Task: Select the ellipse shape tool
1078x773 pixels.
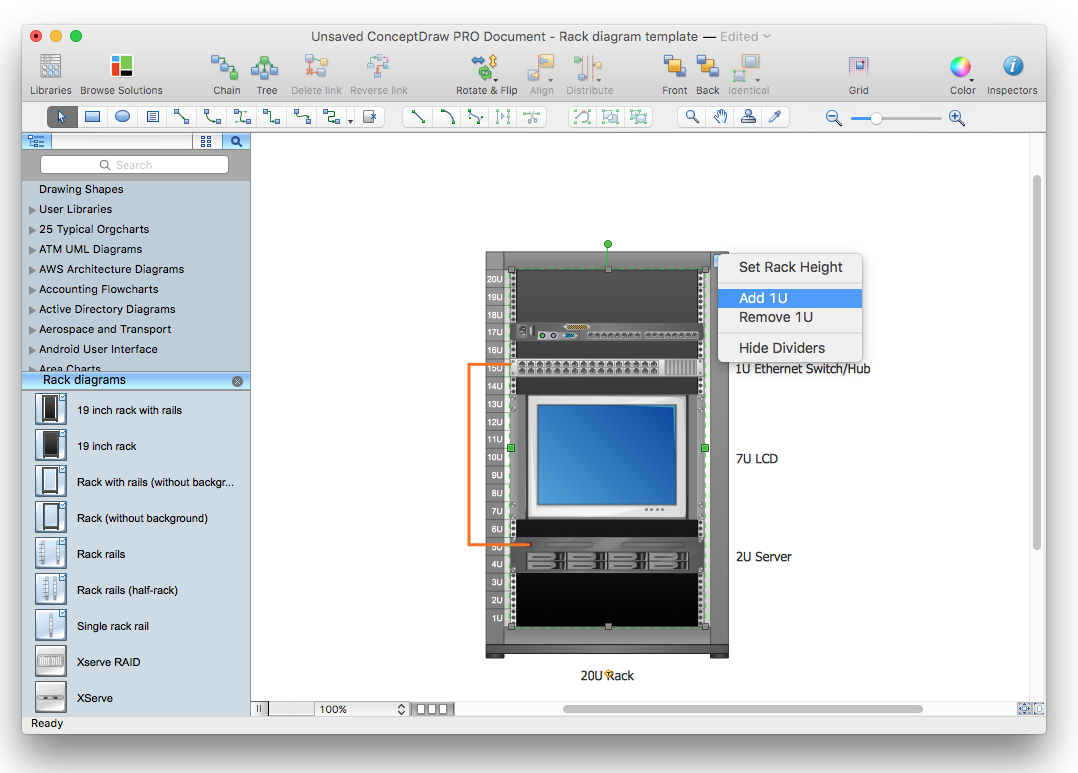Action: (x=122, y=117)
